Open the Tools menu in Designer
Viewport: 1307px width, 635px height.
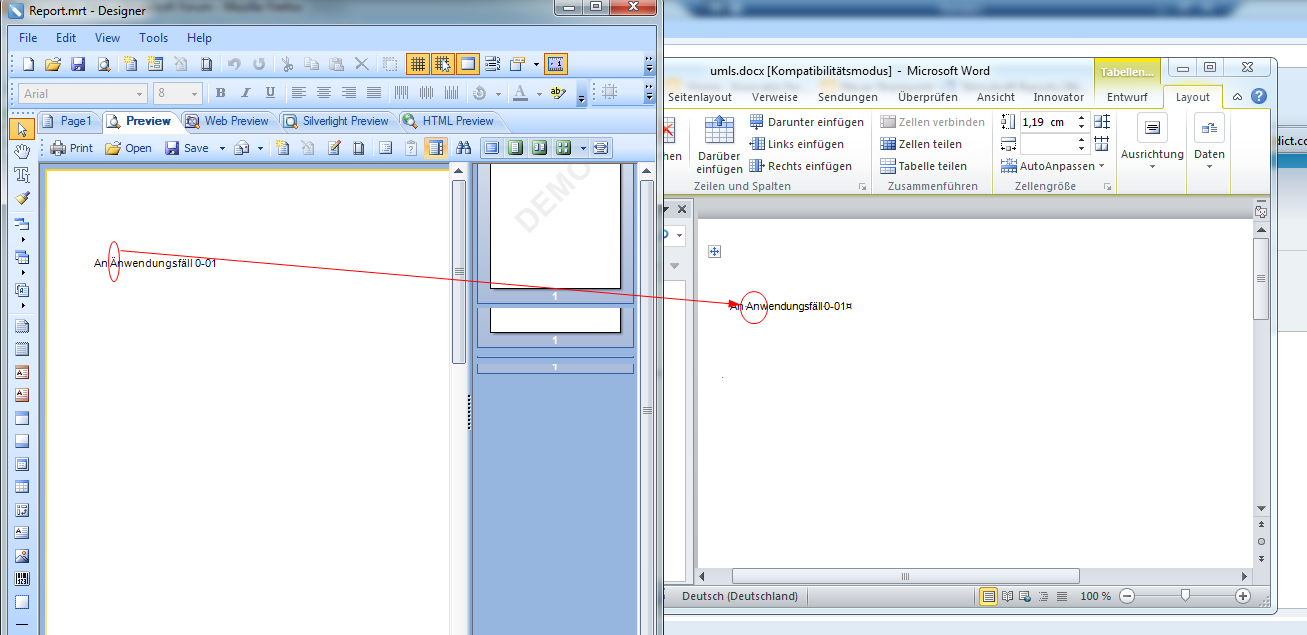(154, 38)
